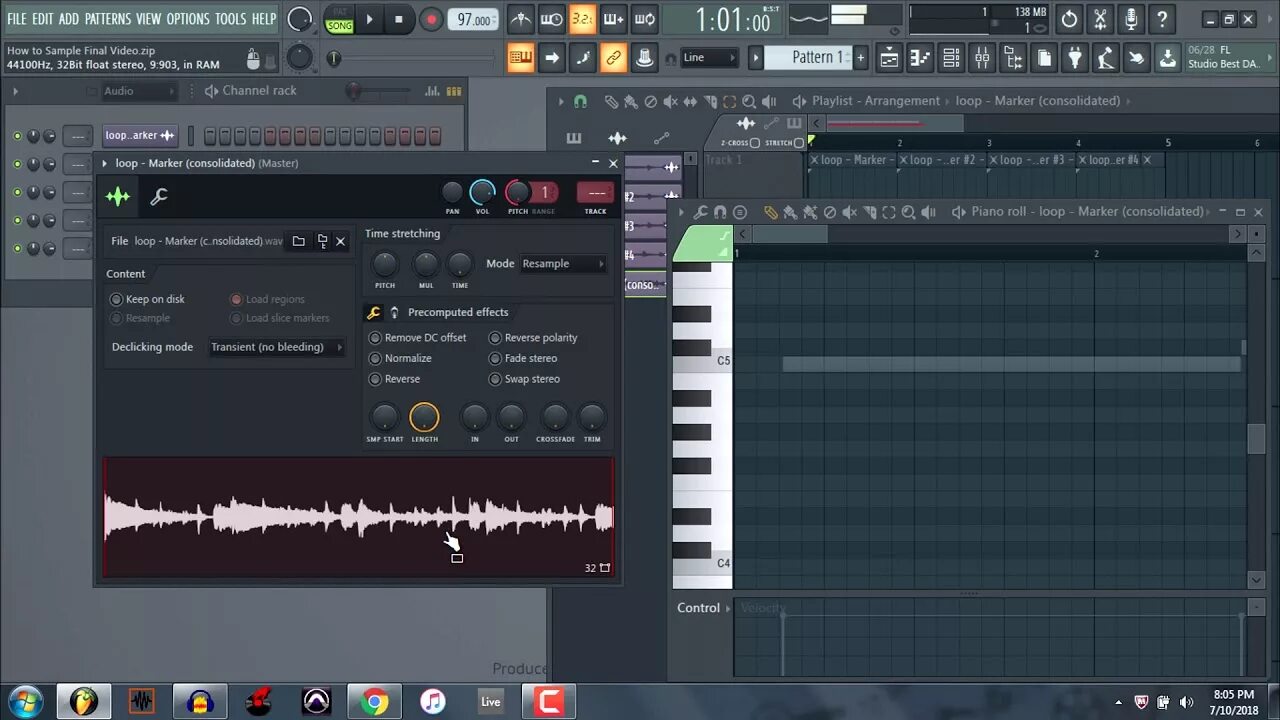Screen dimensions: 1280x720
Task: Open the browser panel icon
Action: (x=1013, y=58)
